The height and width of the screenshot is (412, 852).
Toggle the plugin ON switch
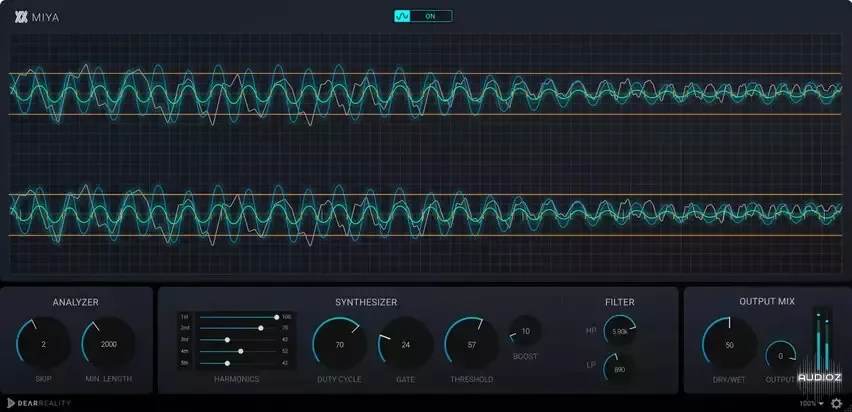click(x=423, y=16)
